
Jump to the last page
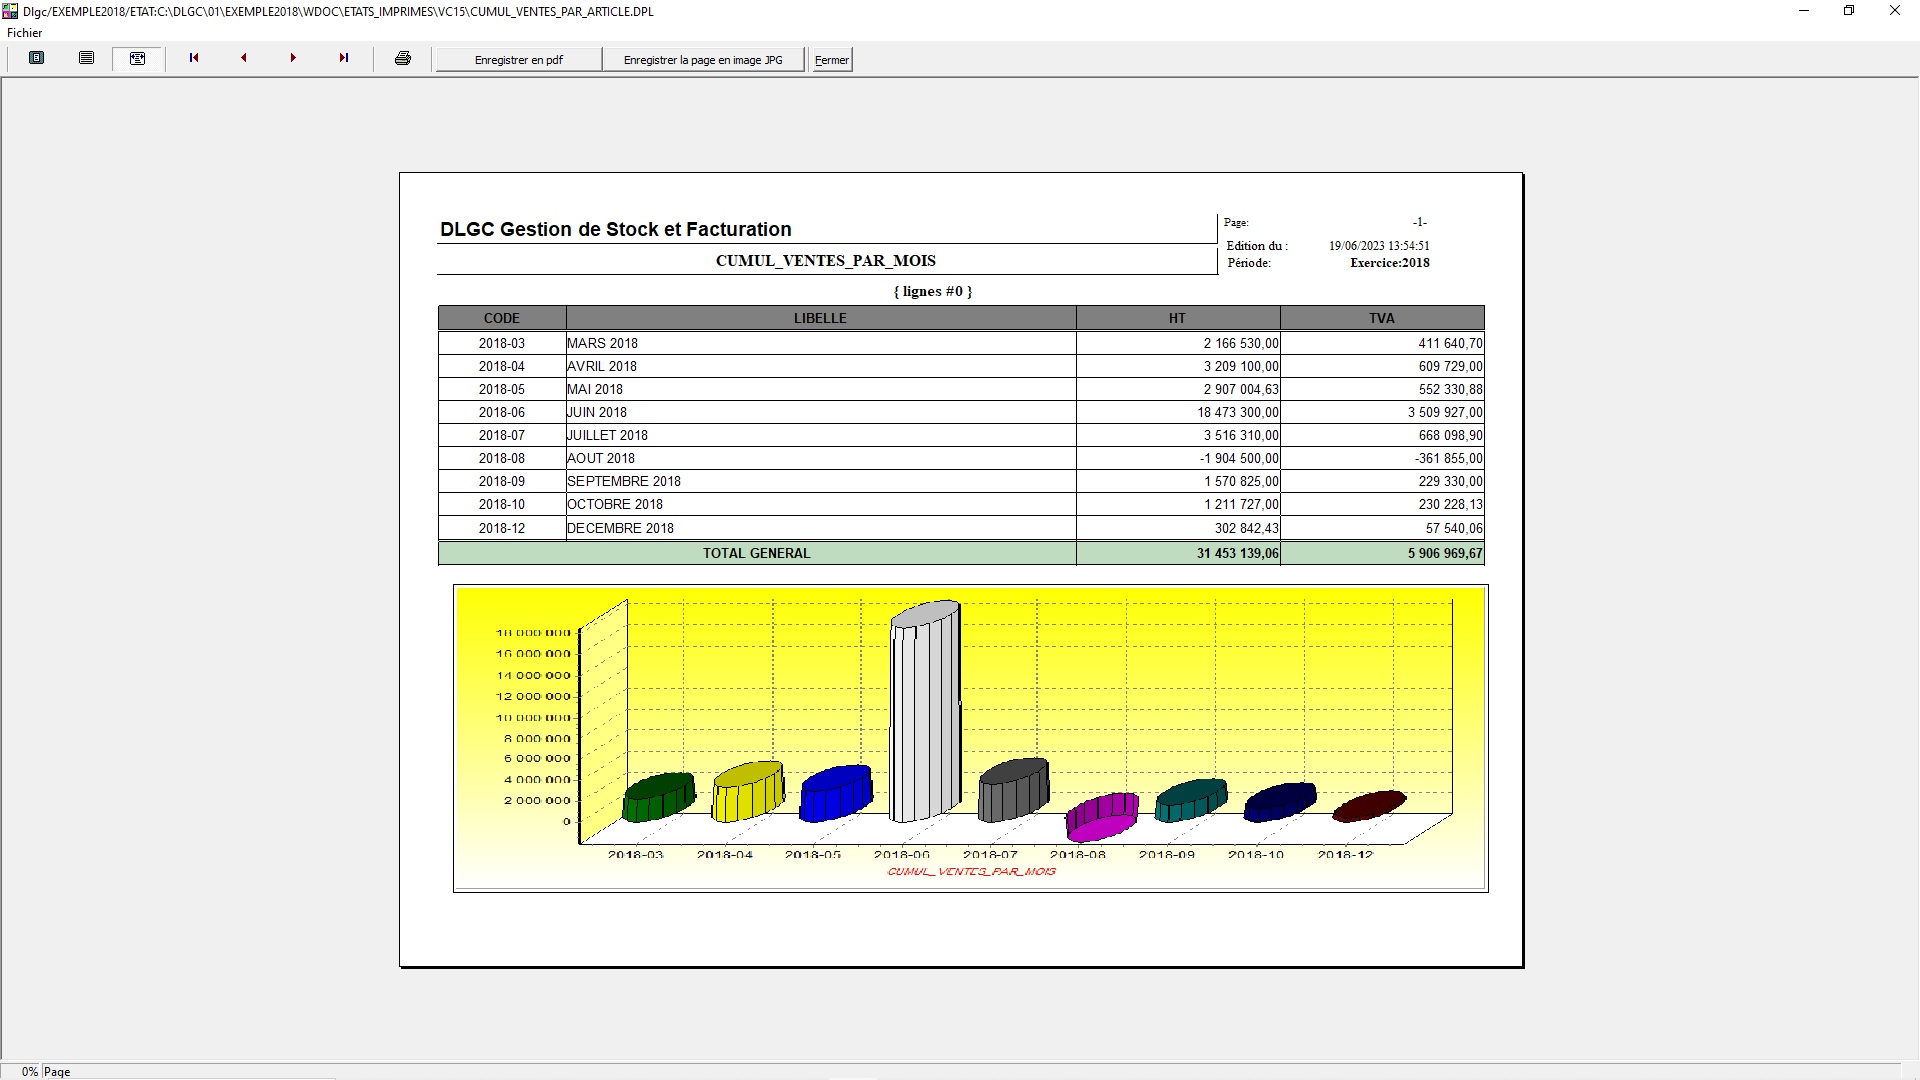[x=343, y=58]
